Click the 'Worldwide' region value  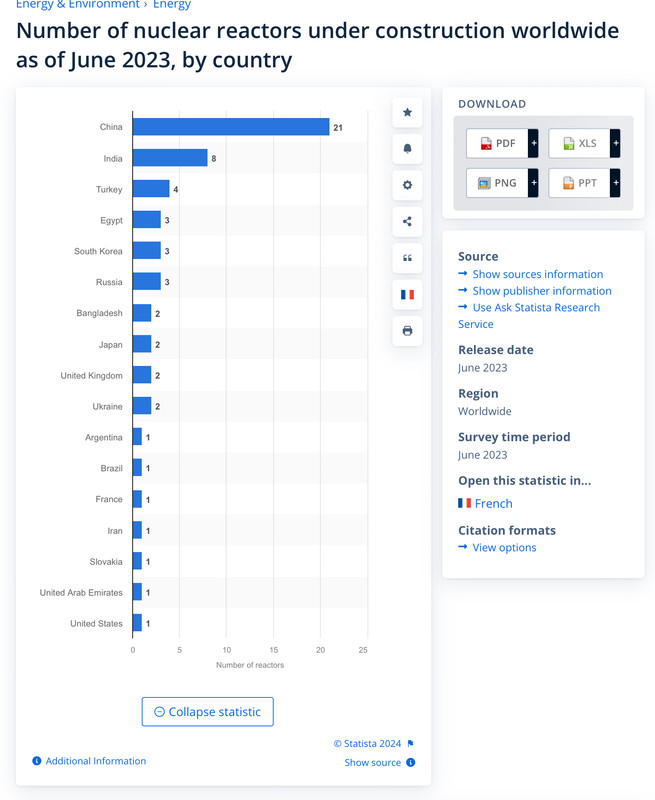pyautogui.click(x=485, y=411)
